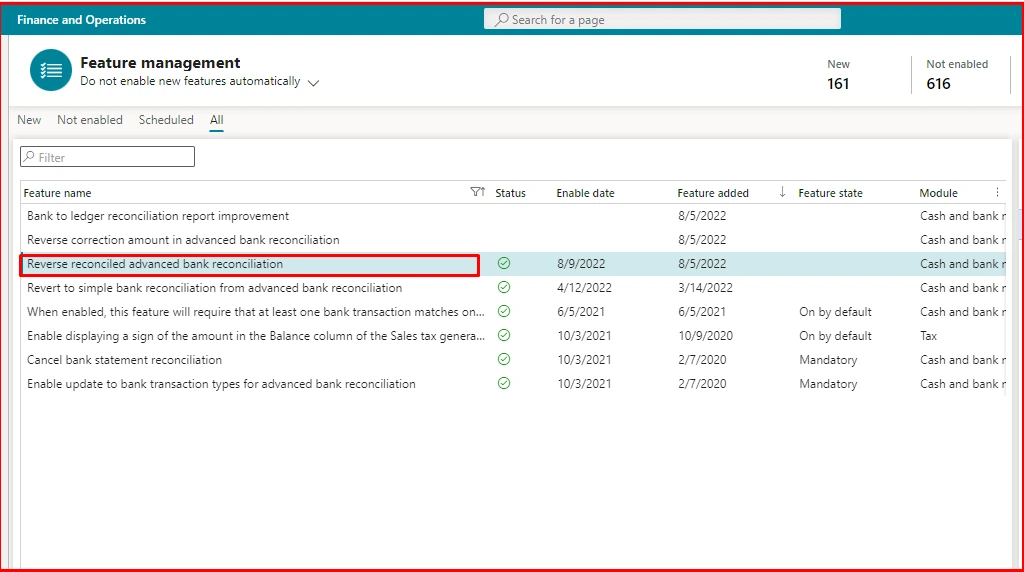Click status checkmark for Reverse reconciled advanced bank reconciliation
The width and height of the screenshot is (1024, 572).
click(504, 263)
